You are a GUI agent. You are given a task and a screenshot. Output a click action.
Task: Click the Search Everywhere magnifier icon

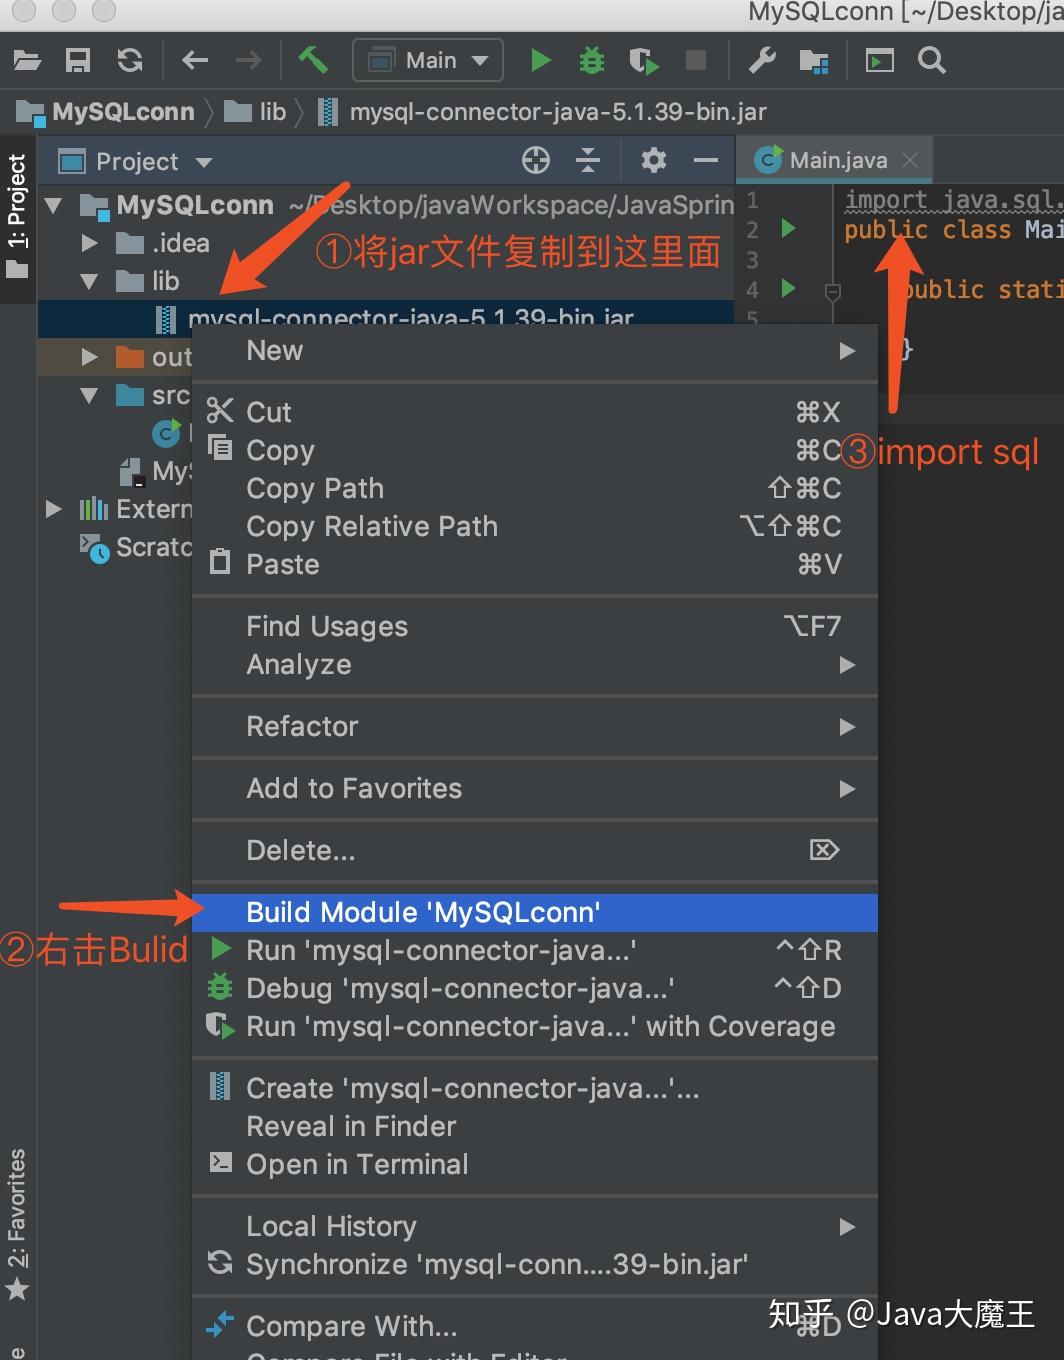coord(932,61)
